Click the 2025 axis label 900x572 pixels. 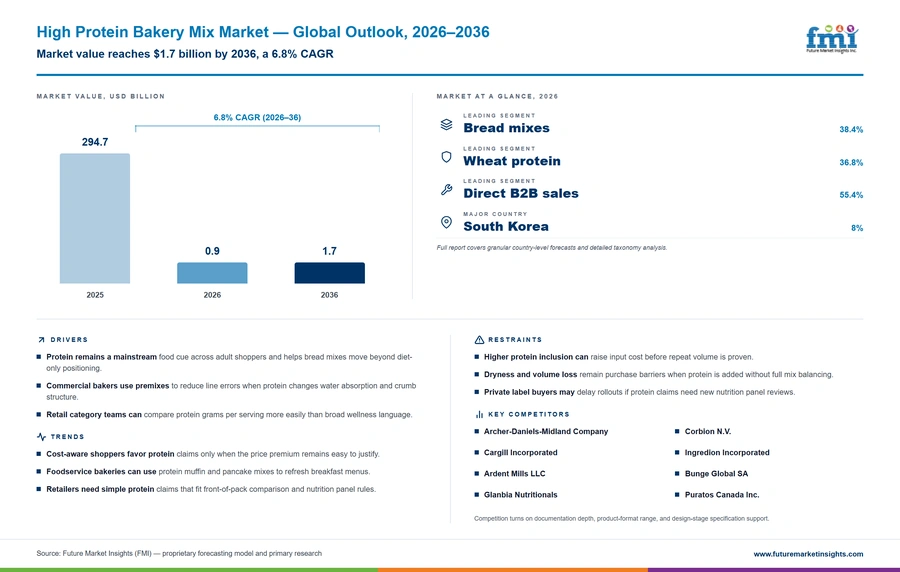tap(95, 295)
